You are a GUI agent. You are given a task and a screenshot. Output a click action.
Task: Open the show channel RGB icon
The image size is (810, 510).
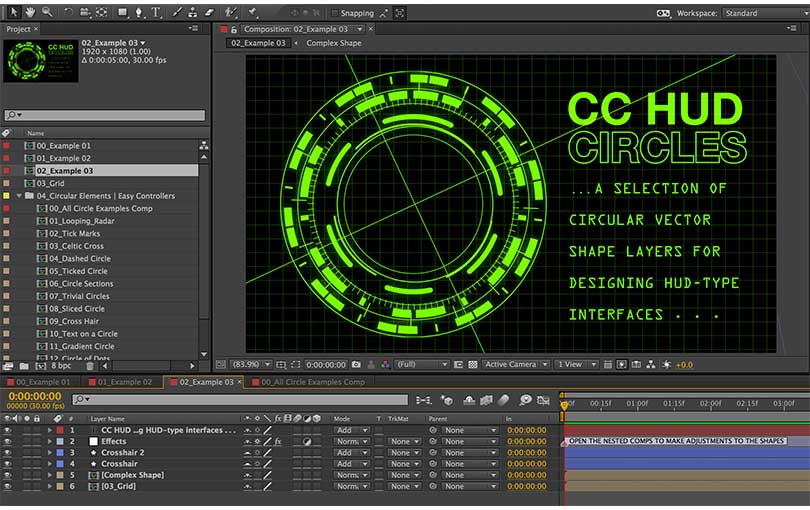tap(385, 364)
